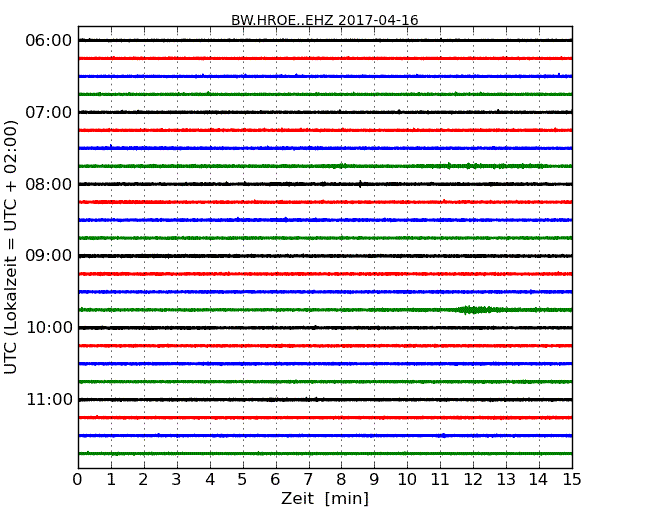Select the 06:00 time label
Viewport: 650px width, 520px height.
(49, 41)
